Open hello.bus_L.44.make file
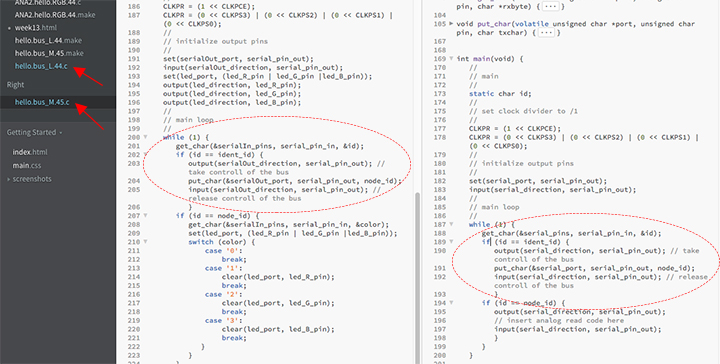Screen dimensions: 720x364 click(48, 40)
